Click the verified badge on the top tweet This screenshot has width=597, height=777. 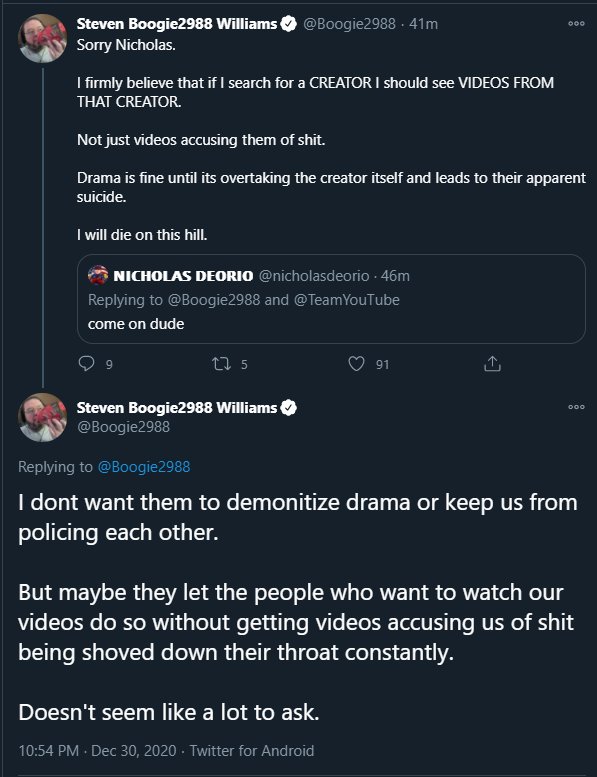coord(288,24)
